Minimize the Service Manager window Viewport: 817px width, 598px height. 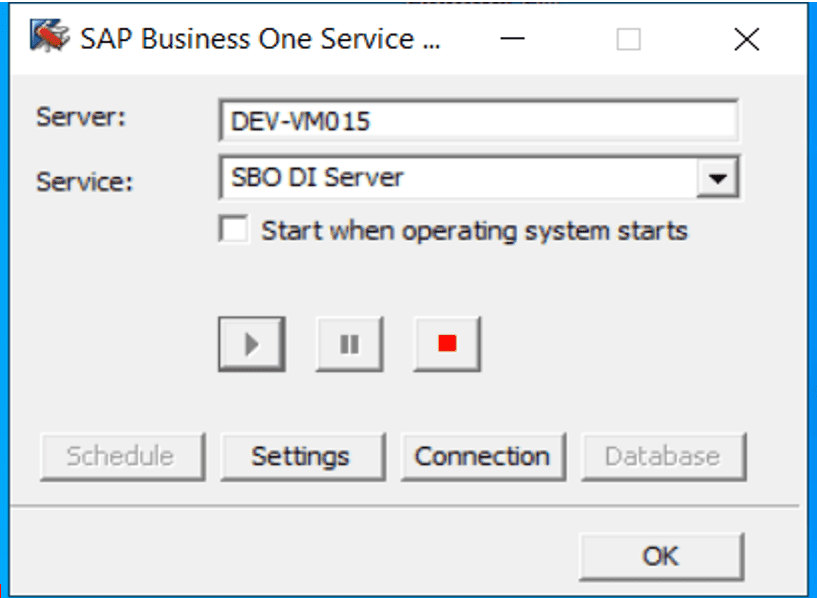tap(513, 39)
